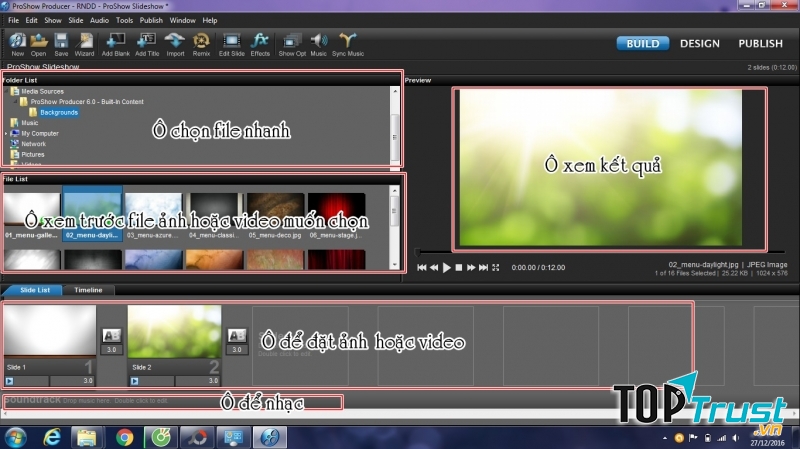Open the Effects (fx) tool
Image resolution: width=800 pixels, height=449 pixels.
260,41
